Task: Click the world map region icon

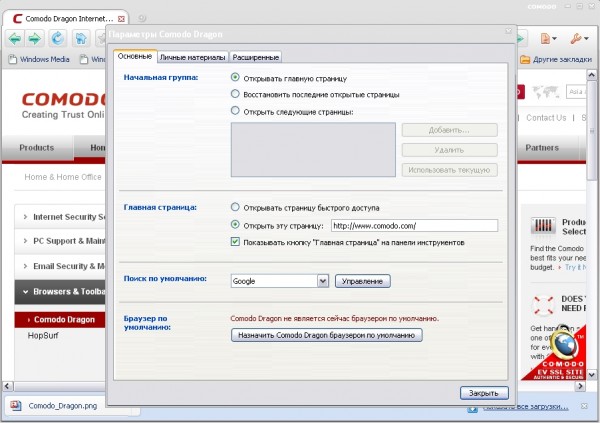Action: pyautogui.click(x=545, y=92)
